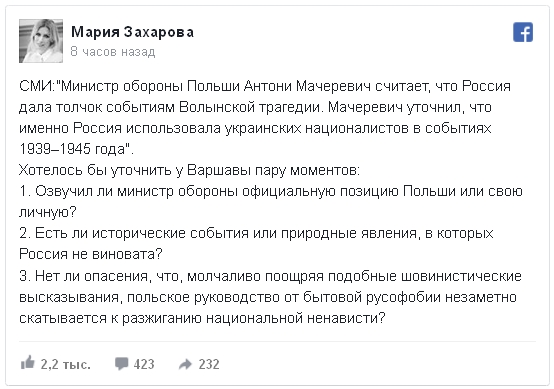Click the line 'Хотелось бы уточнить у Варшавы'

point(189,170)
